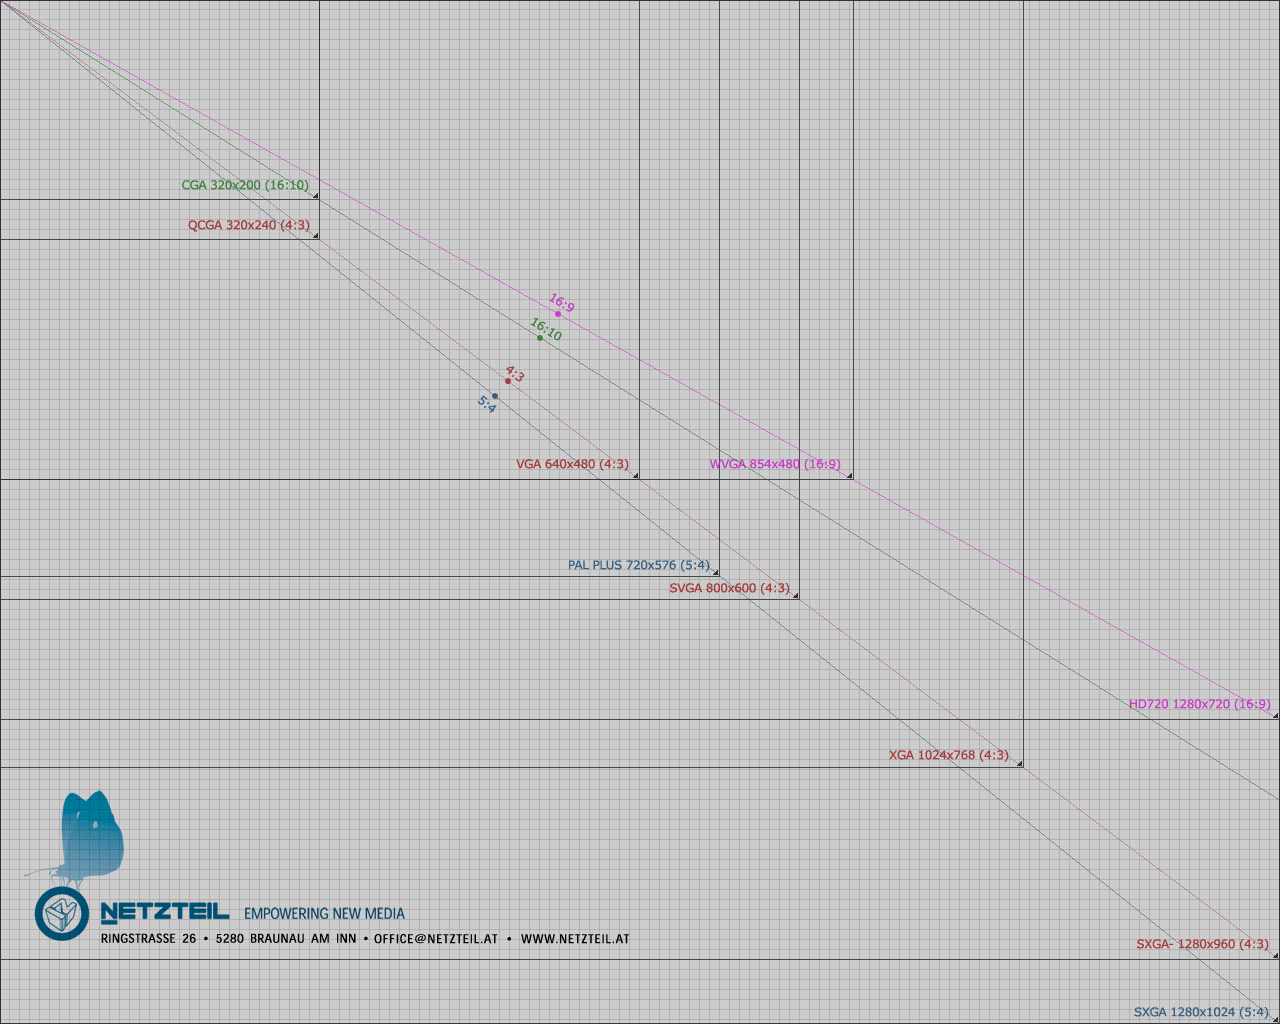This screenshot has height=1024, width=1280.
Task: Click the SVGA 800x600 (4:3) label
Action: 729,588
